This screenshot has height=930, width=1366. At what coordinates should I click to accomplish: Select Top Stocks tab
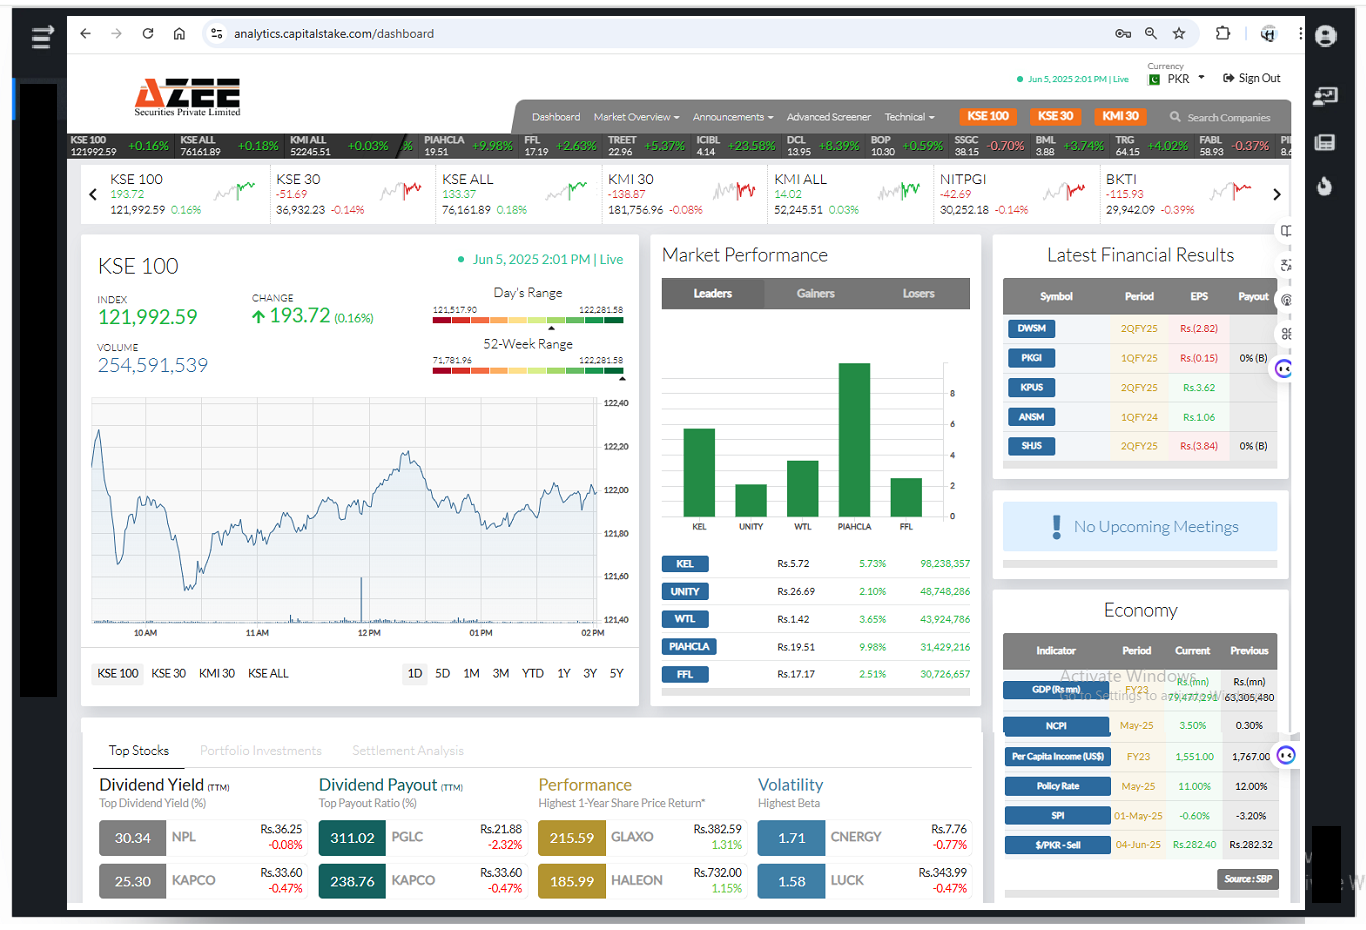tap(139, 751)
